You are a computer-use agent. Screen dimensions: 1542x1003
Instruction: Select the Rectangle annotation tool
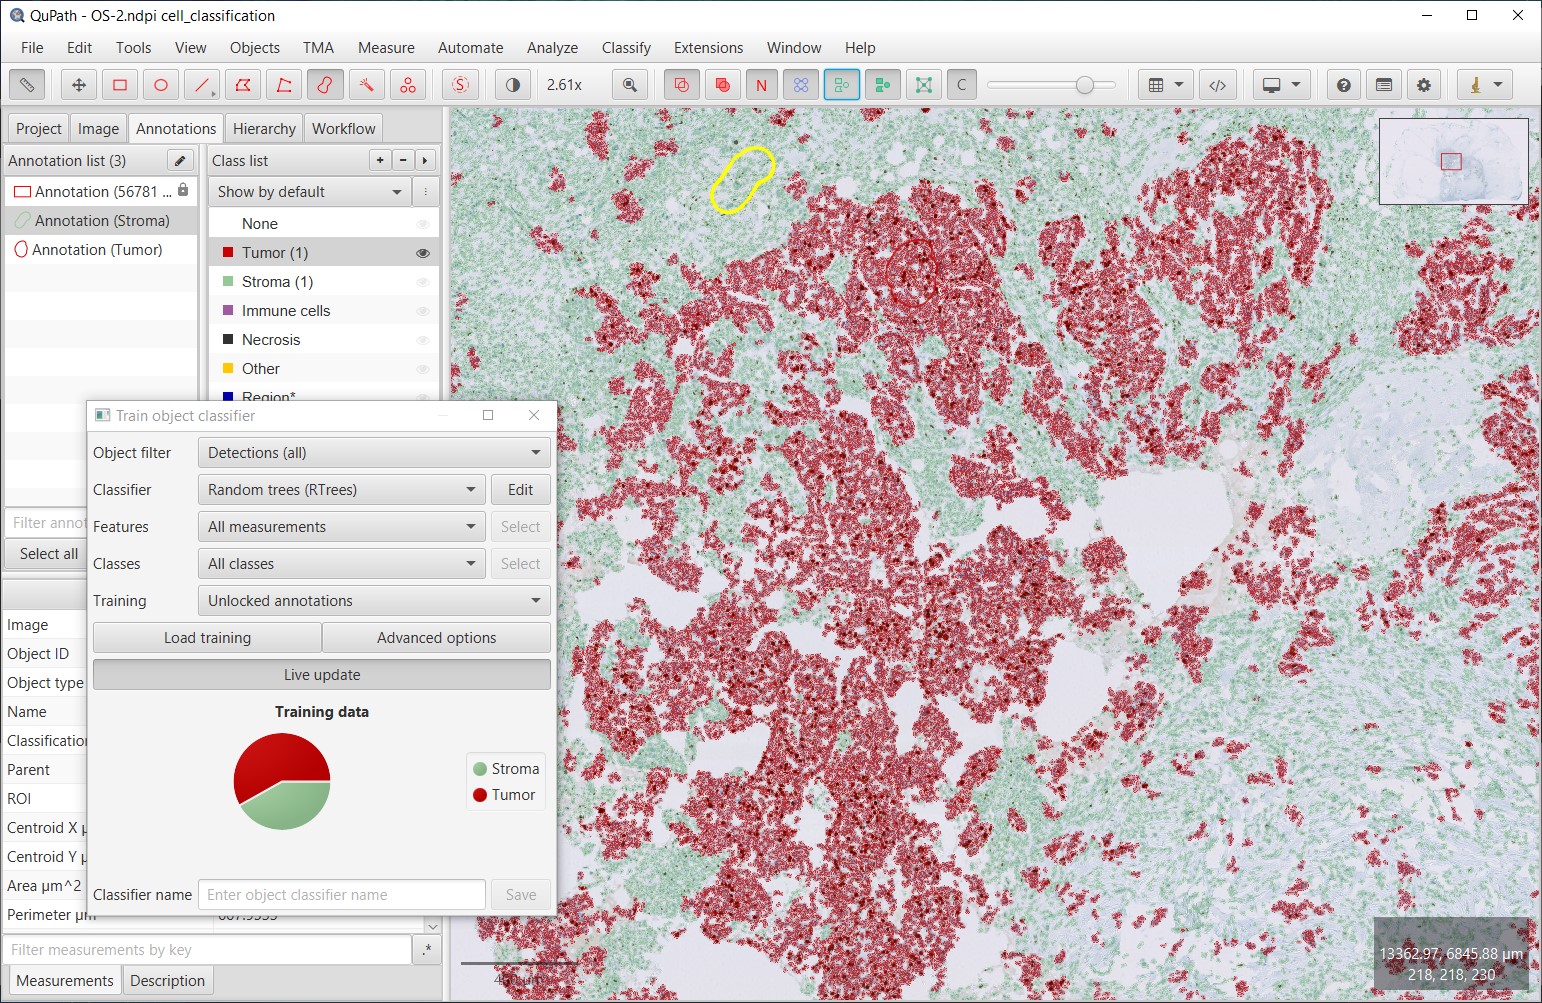[120, 85]
